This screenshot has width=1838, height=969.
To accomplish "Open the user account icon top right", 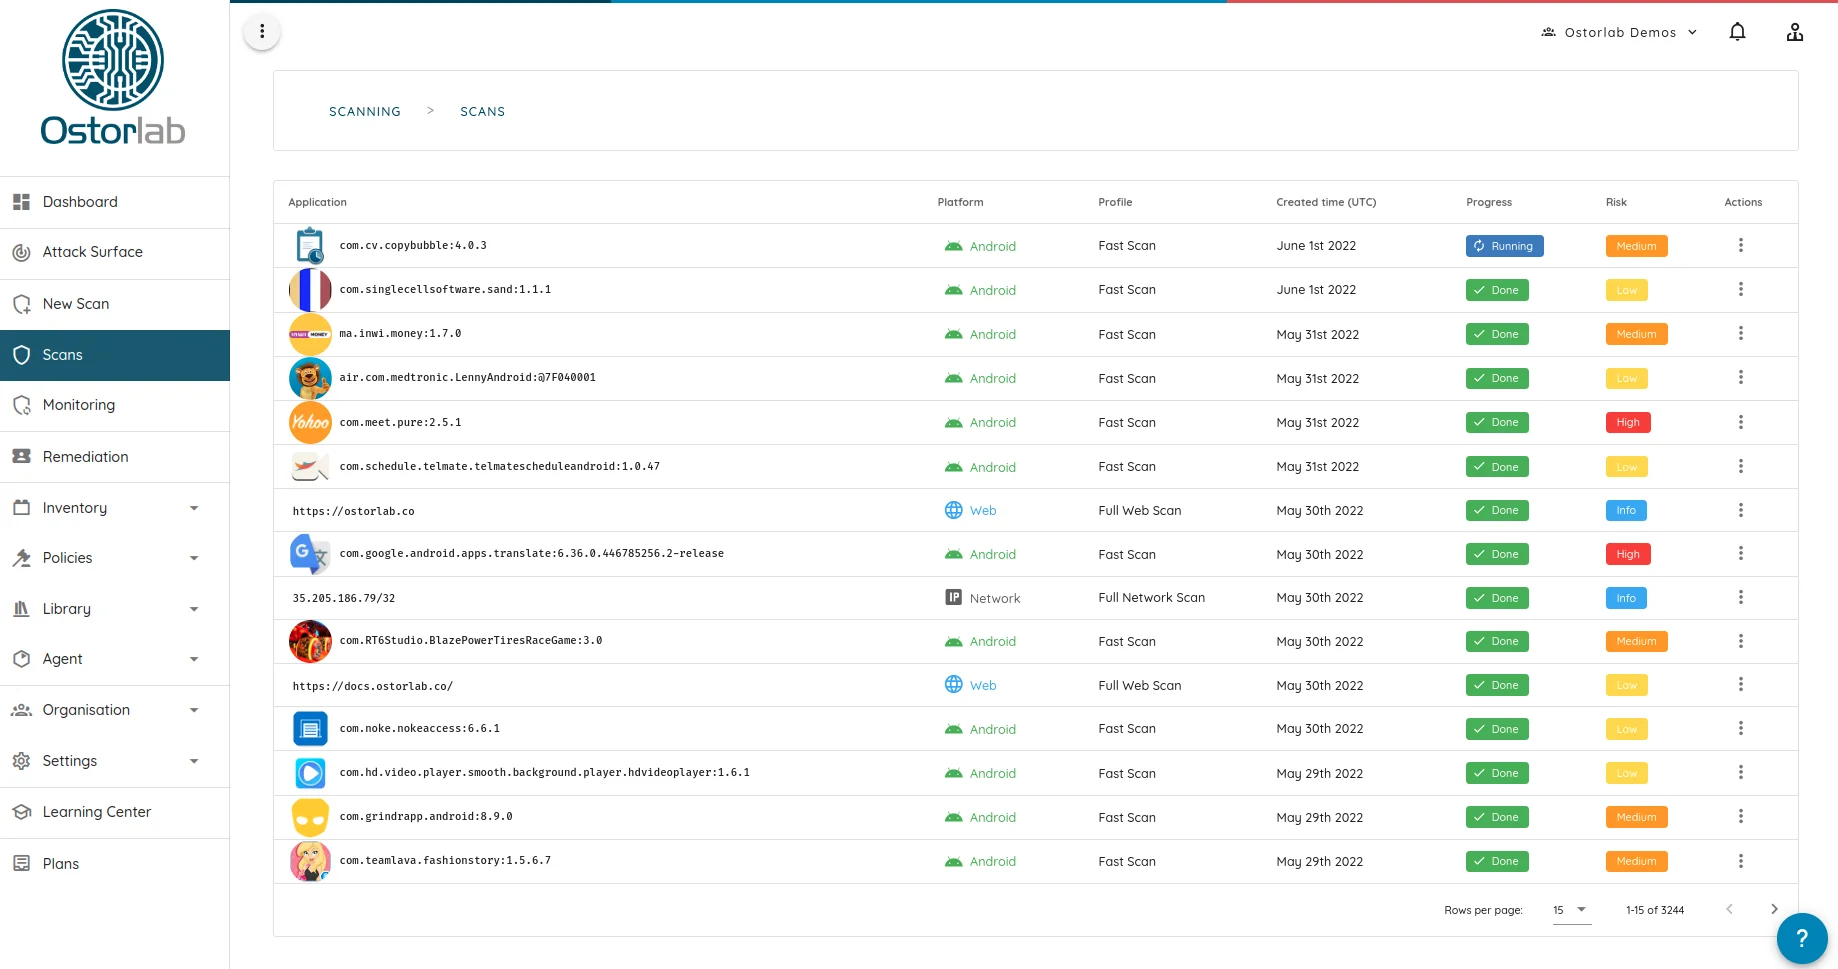I will [x=1795, y=31].
